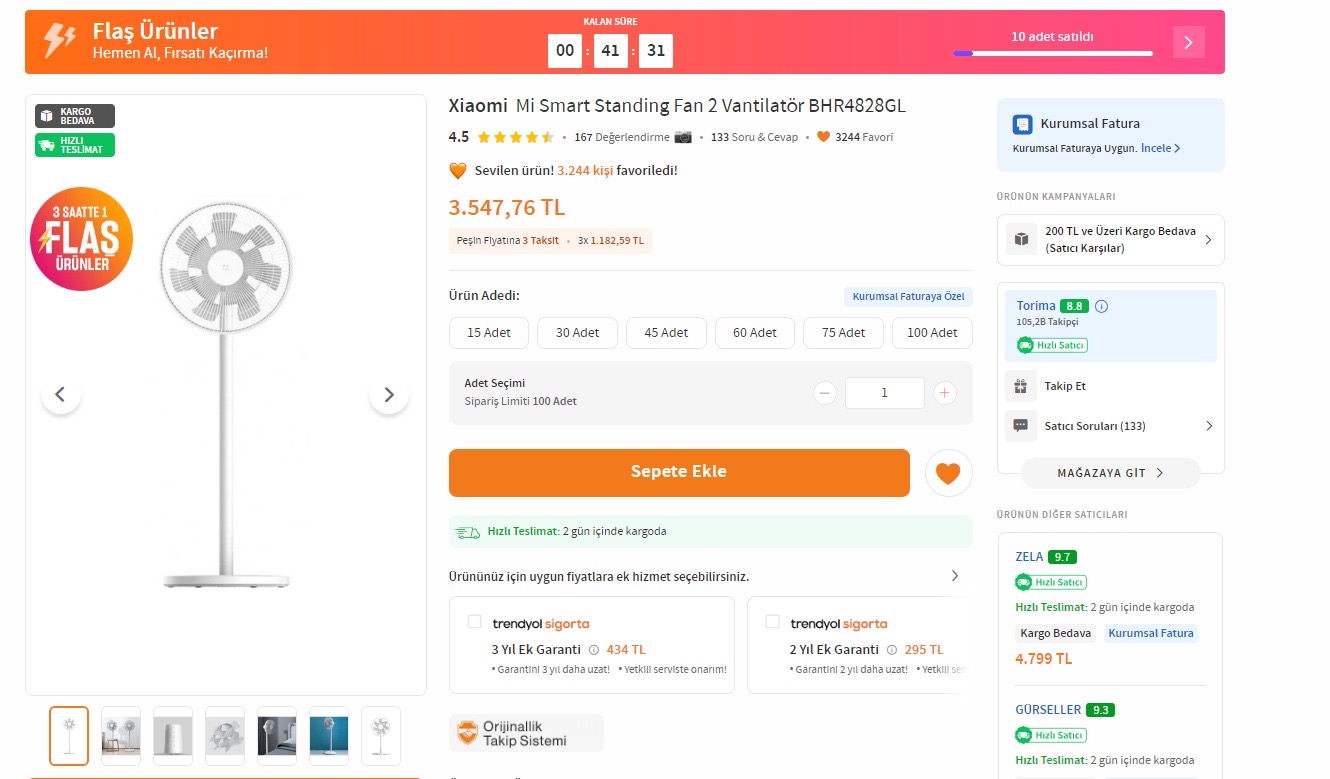This screenshot has width=1330, height=779.
Task: Click the cargo box campaign icon
Action: [x=1021, y=239]
